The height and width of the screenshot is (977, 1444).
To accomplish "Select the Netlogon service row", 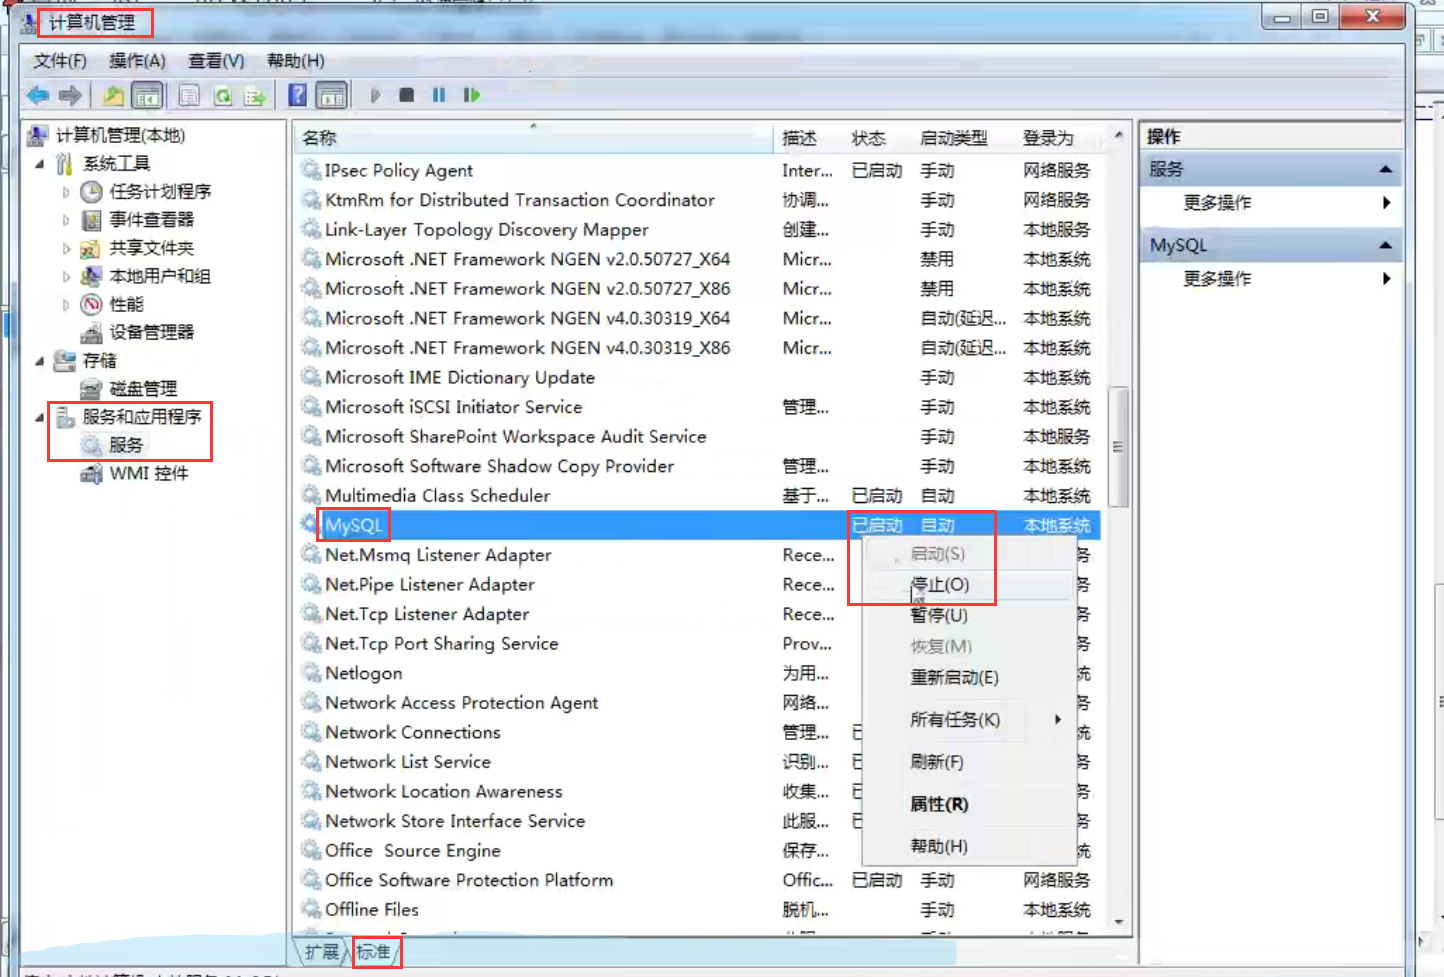I will (580, 674).
